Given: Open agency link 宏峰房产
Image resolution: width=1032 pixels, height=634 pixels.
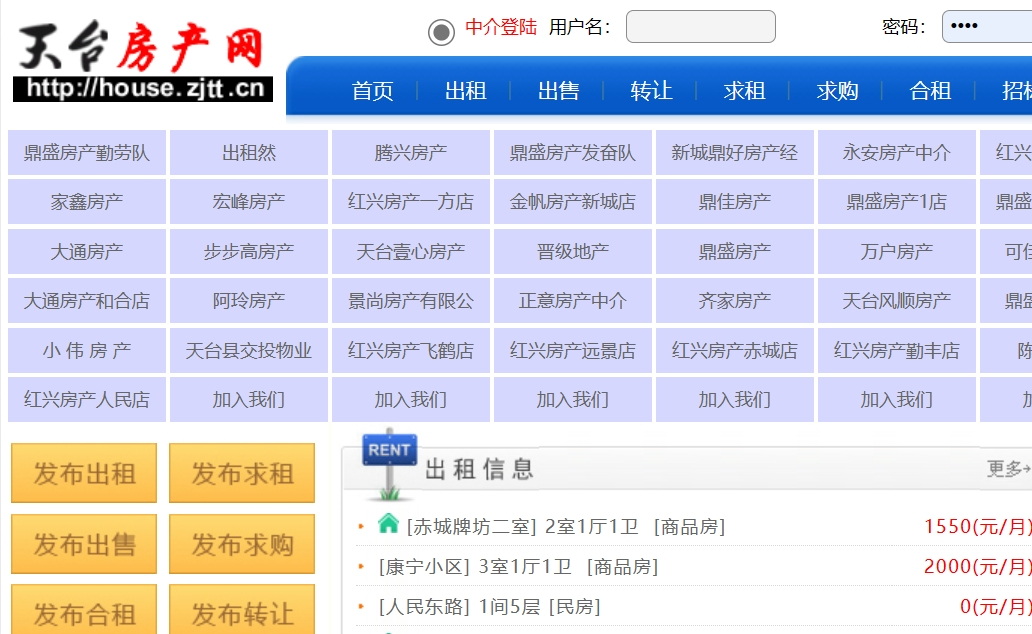Looking at the screenshot, I should [x=249, y=201].
